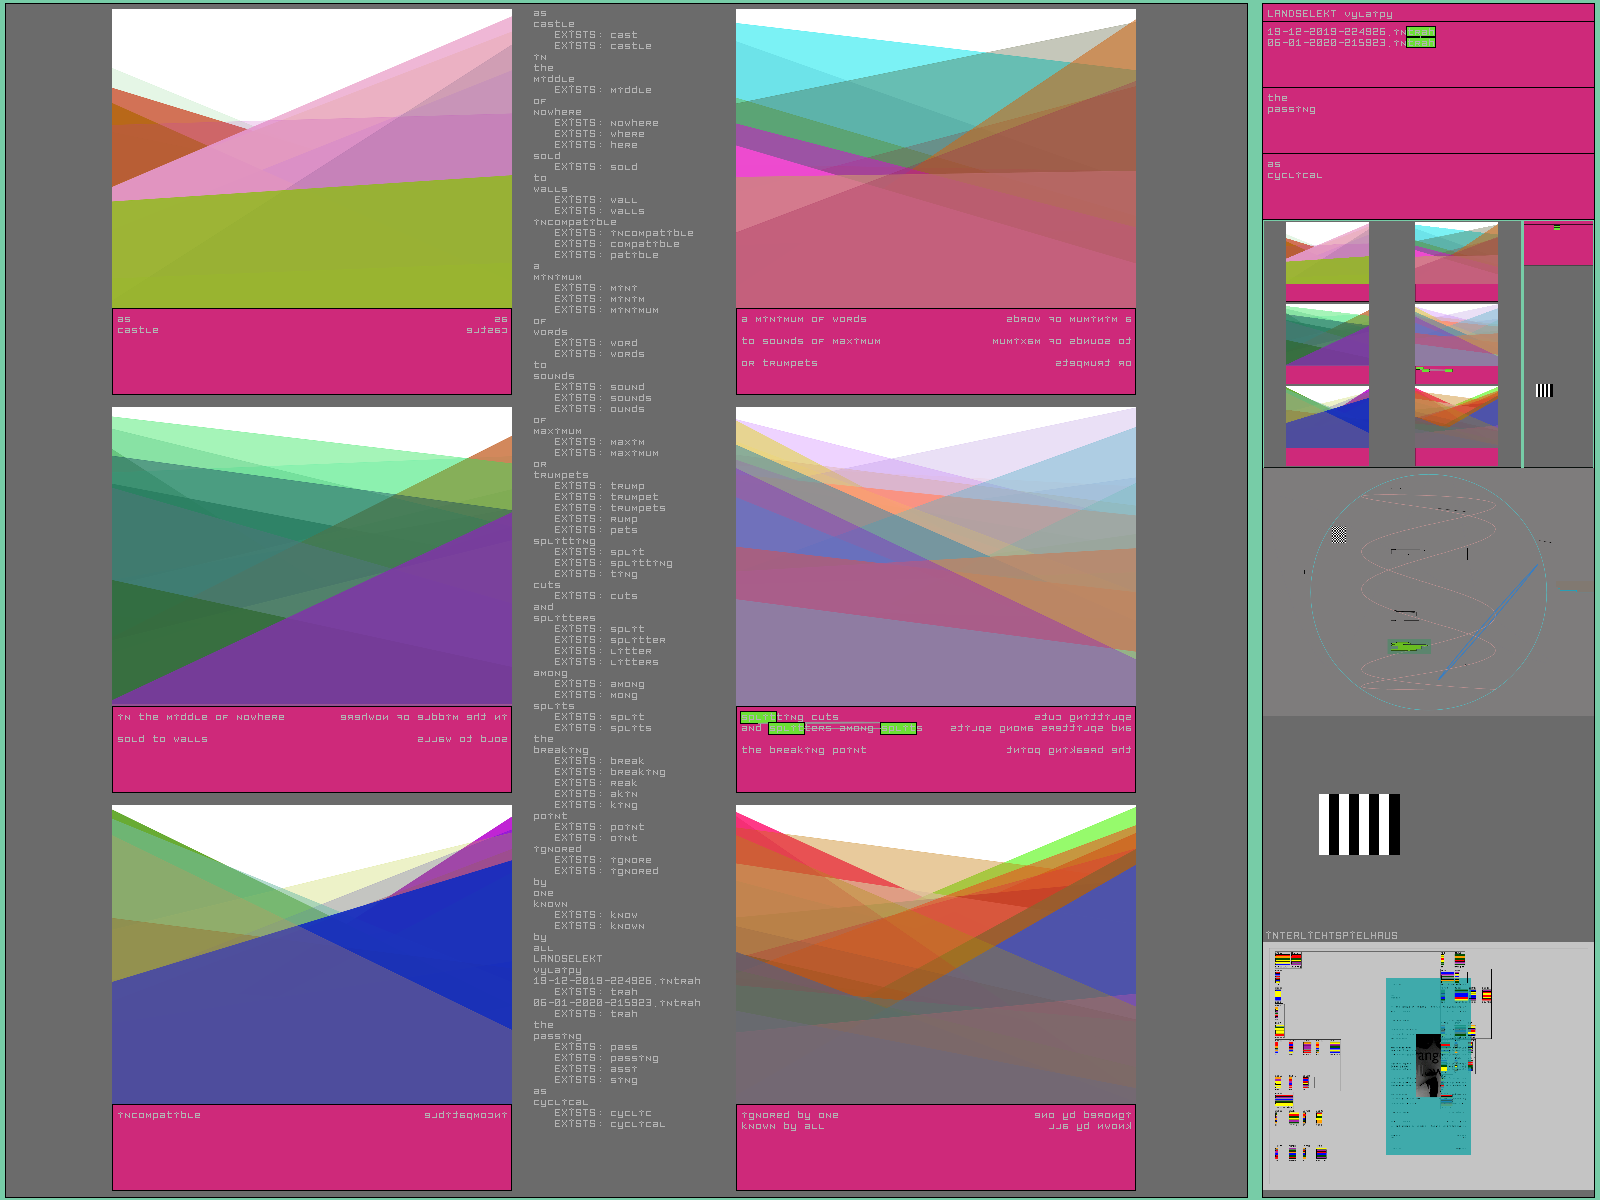Screen dimensions: 1600x1200
Task: Click the black-and-gray image inside the teal panel
Action: [1428, 1066]
